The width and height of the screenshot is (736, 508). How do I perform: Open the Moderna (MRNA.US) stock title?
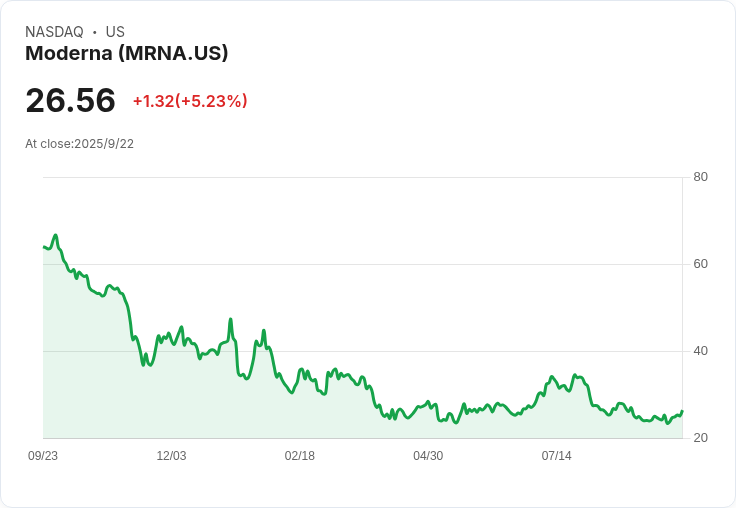127,54
